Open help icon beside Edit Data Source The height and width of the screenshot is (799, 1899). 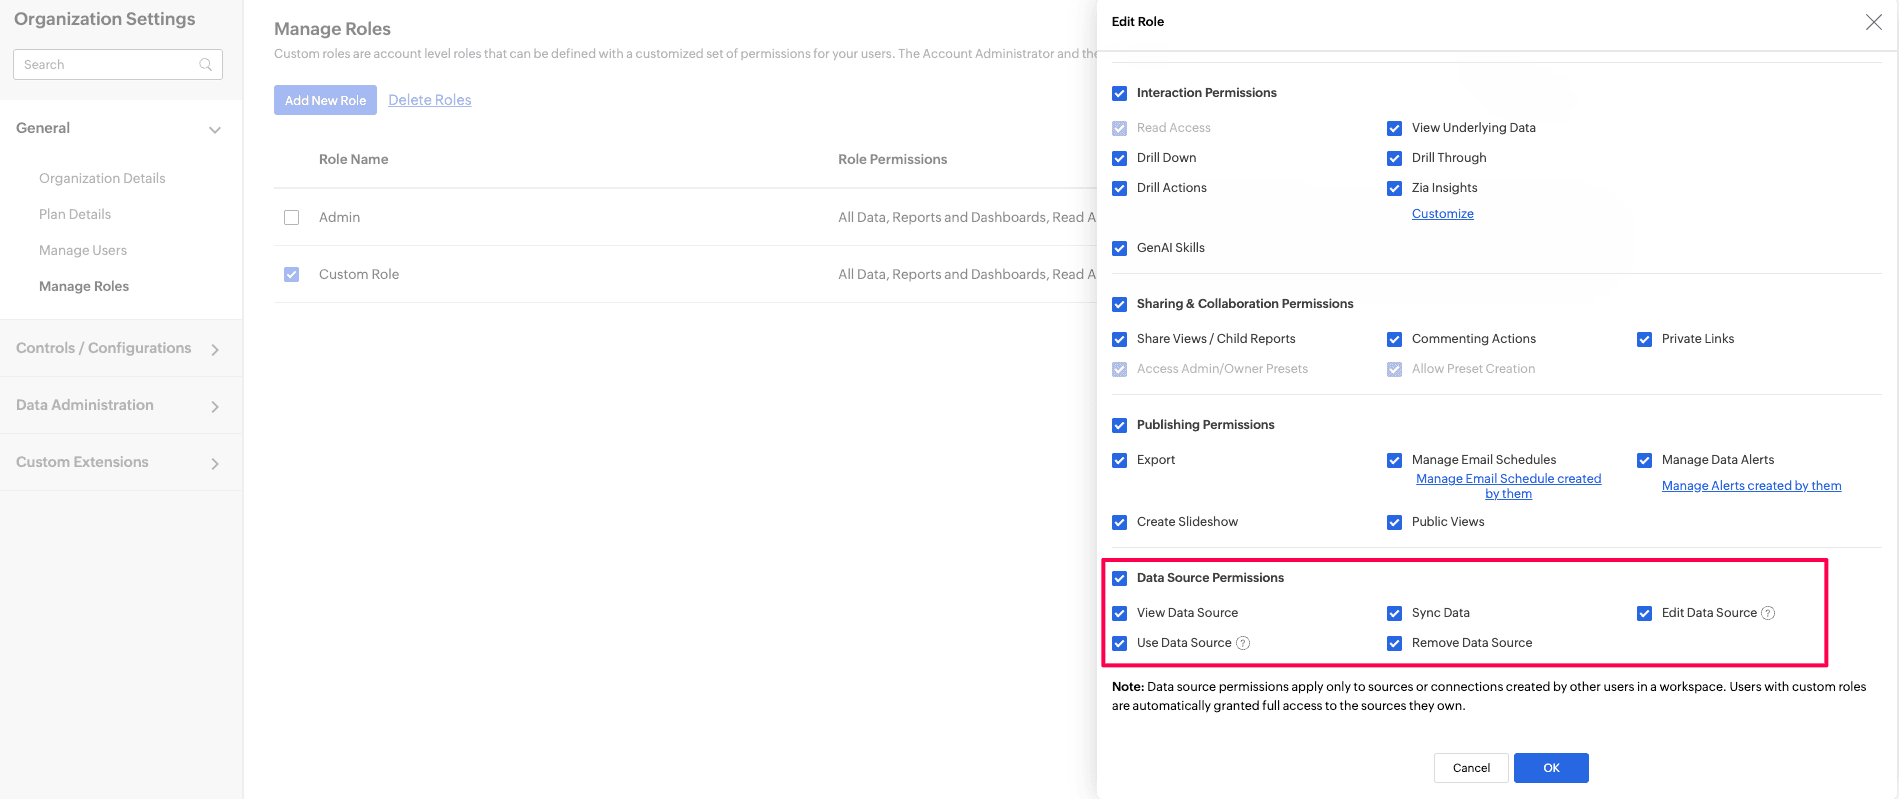tap(1768, 613)
